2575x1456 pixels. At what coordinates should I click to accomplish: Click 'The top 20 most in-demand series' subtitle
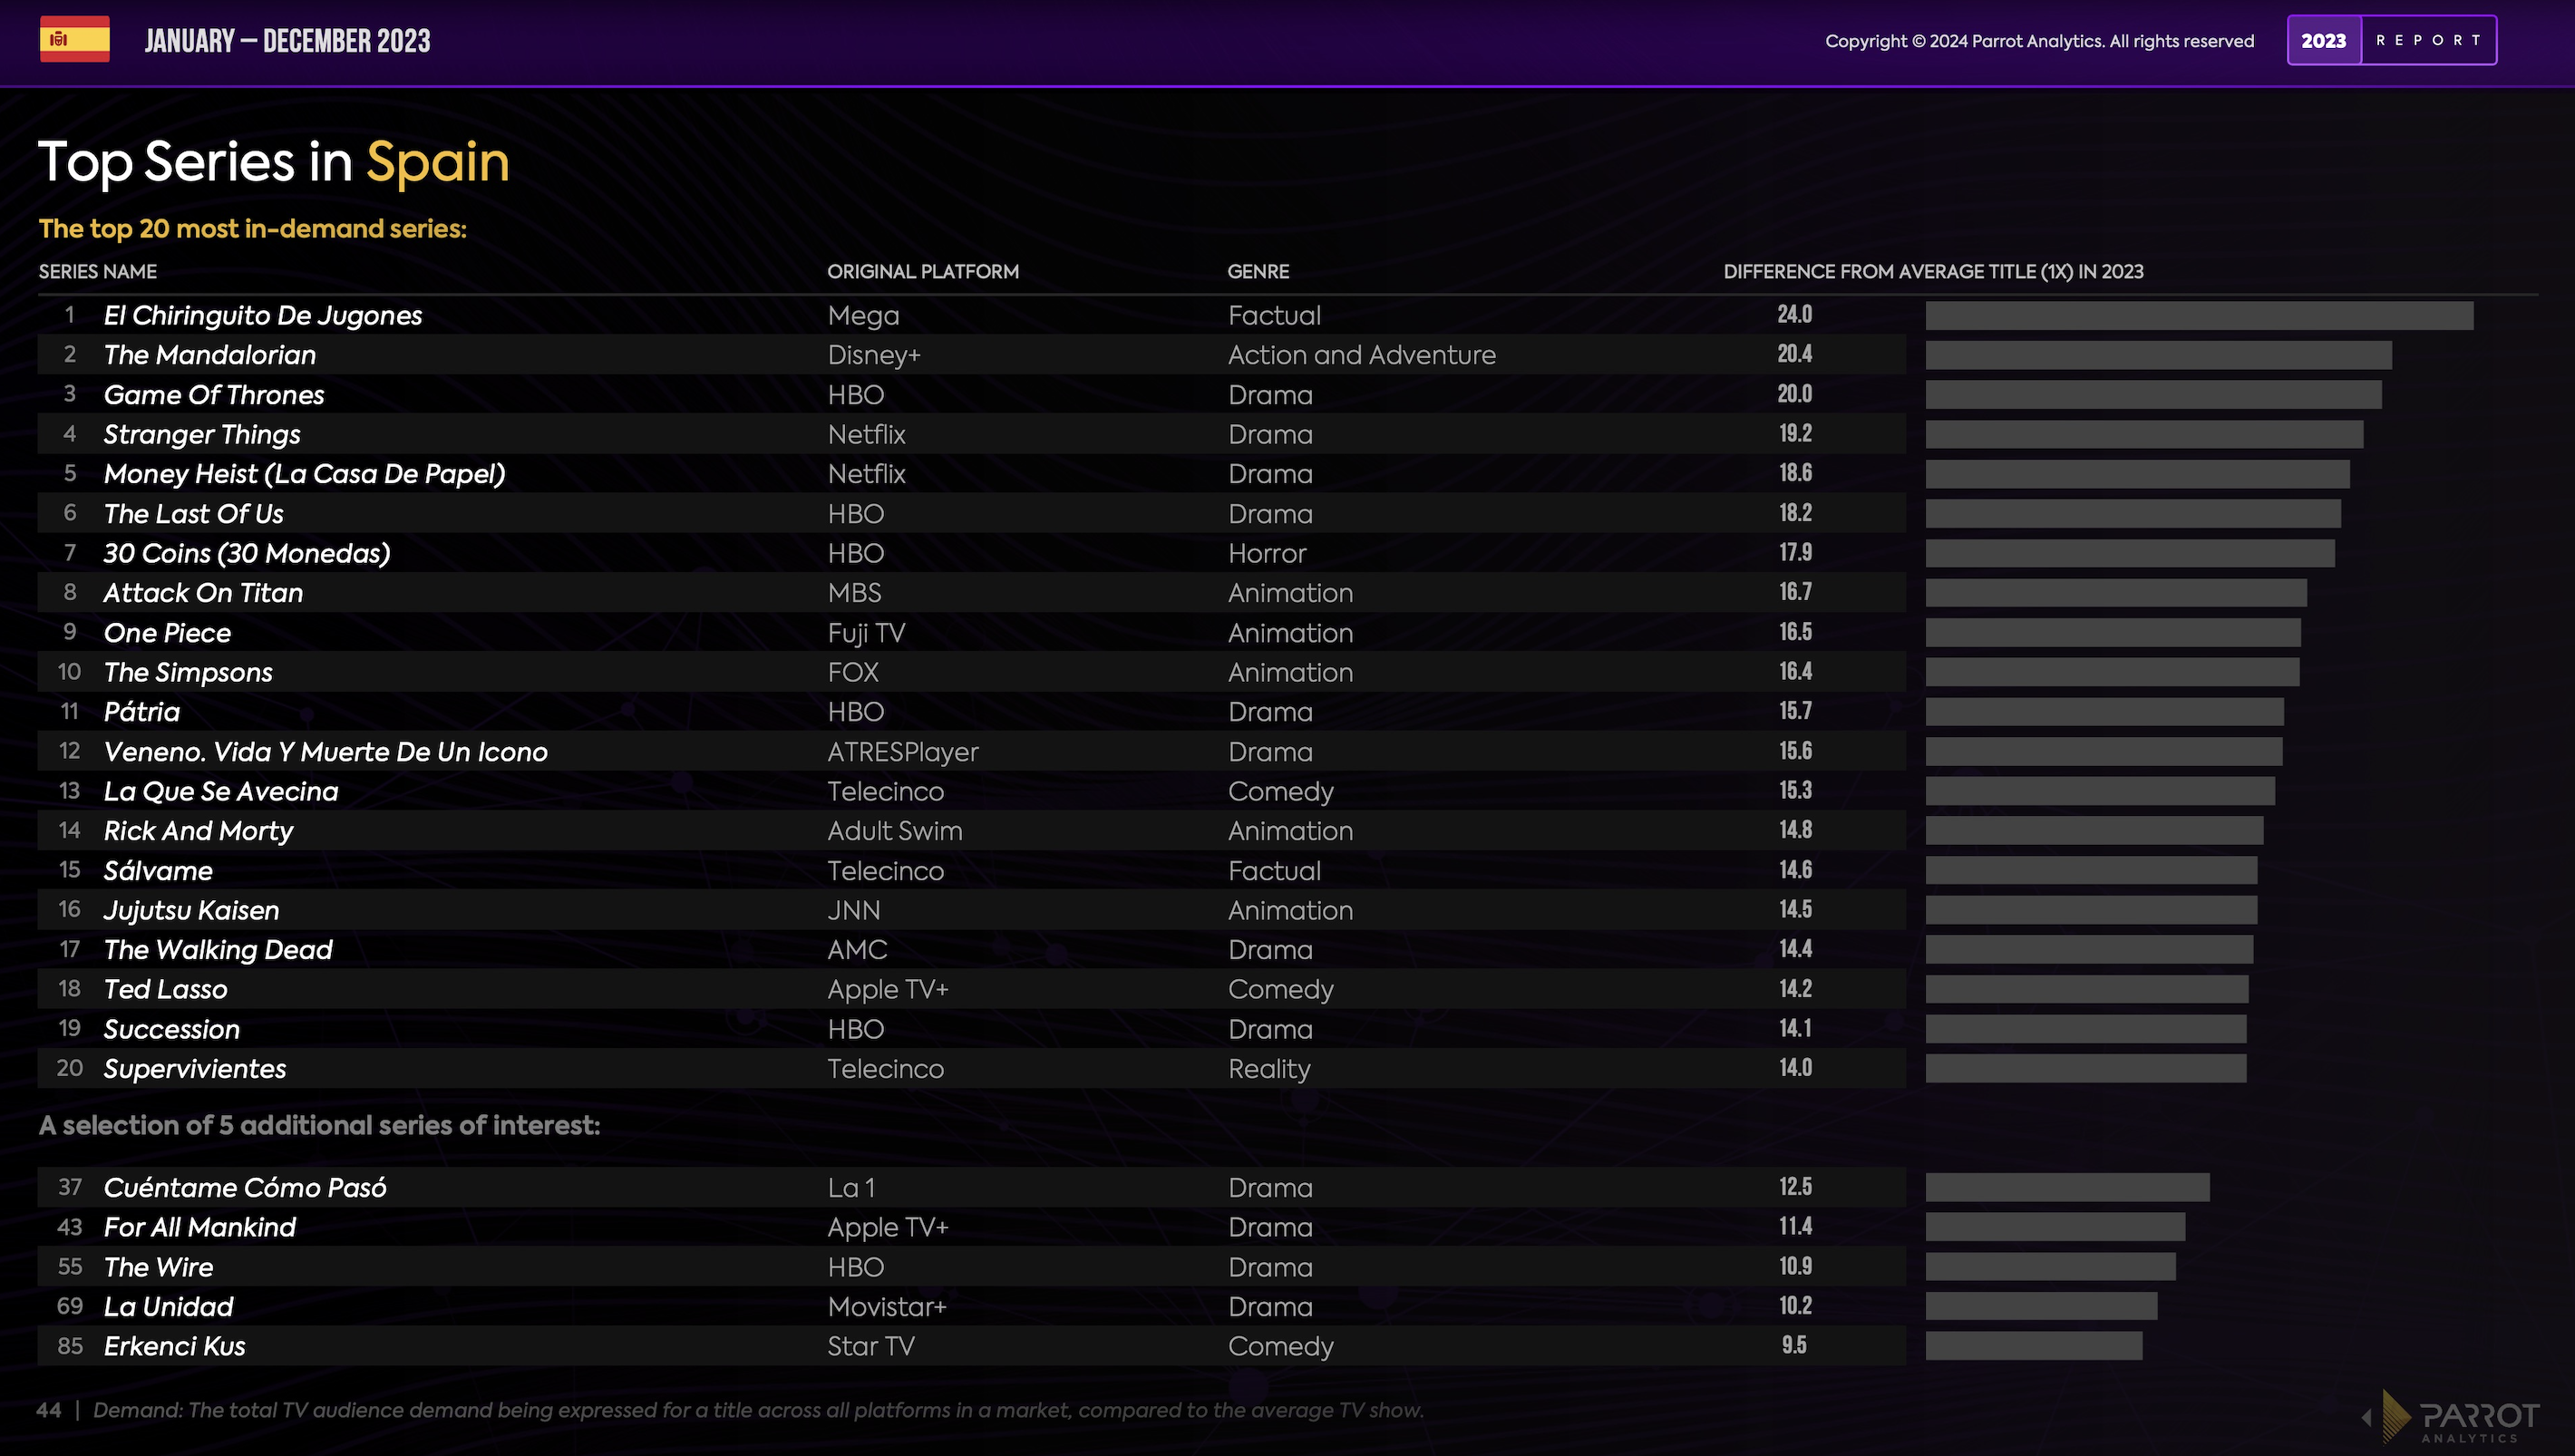253,229
